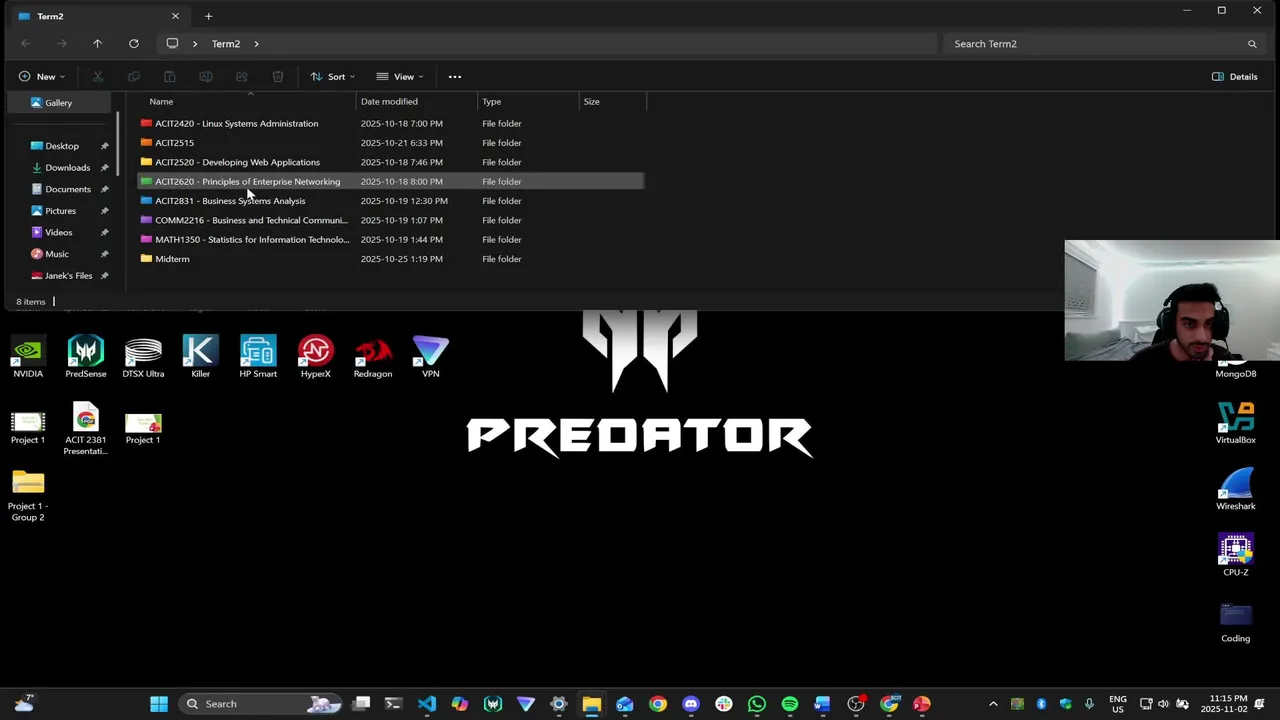This screenshot has height=720, width=1280.
Task: Select ACIT2831 Business Systems Analysis folder
Action: pyautogui.click(x=390, y=201)
